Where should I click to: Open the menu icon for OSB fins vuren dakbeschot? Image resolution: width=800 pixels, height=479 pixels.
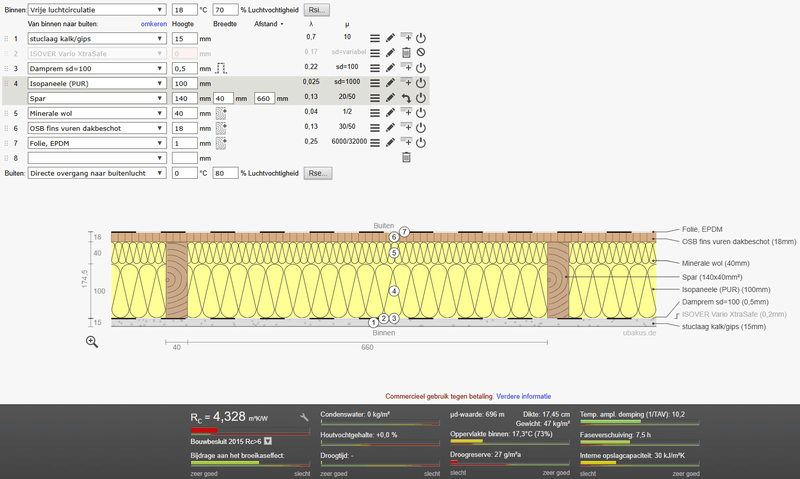(x=374, y=128)
